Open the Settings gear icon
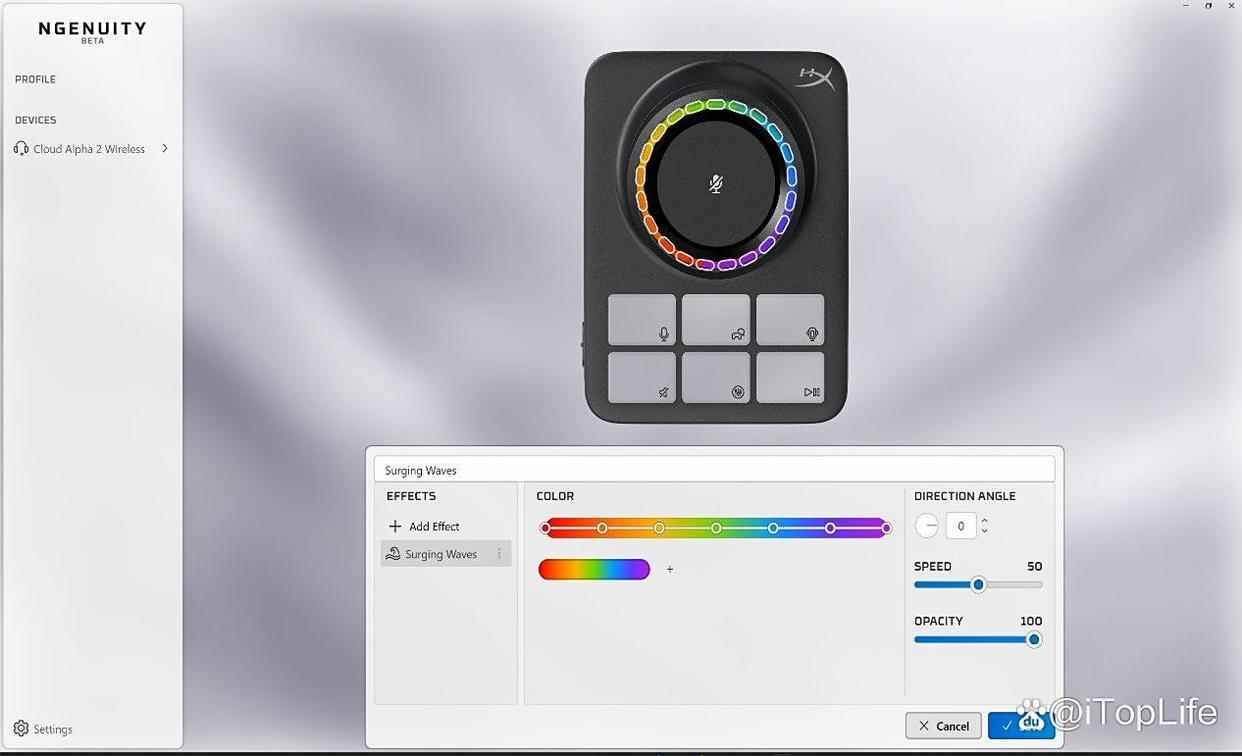Image resolution: width=1242 pixels, height=756 pixels. (x=21, y=729)
